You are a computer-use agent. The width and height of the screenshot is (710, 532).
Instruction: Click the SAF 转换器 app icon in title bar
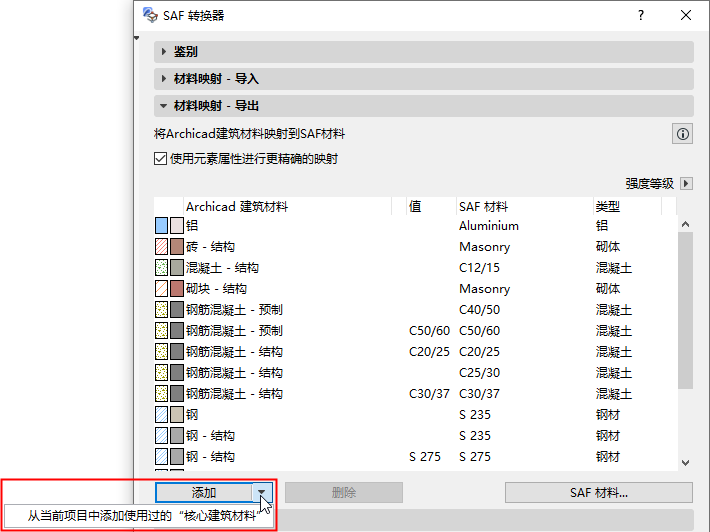(150, 15)
